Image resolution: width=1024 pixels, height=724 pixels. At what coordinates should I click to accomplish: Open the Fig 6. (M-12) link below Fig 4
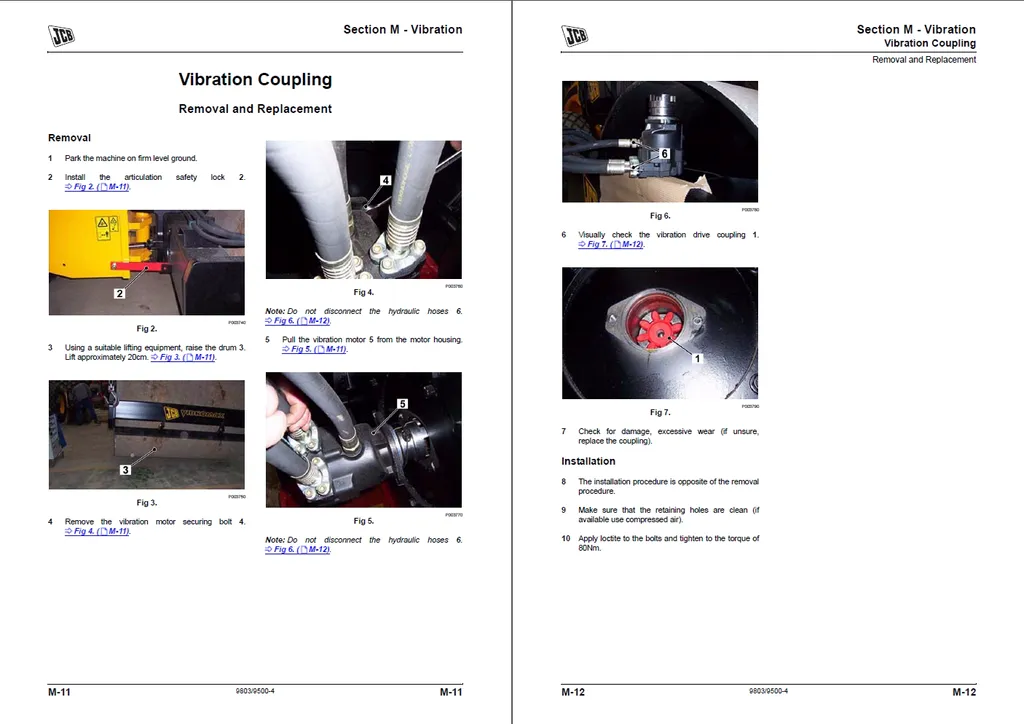click(x=298, y=321)
